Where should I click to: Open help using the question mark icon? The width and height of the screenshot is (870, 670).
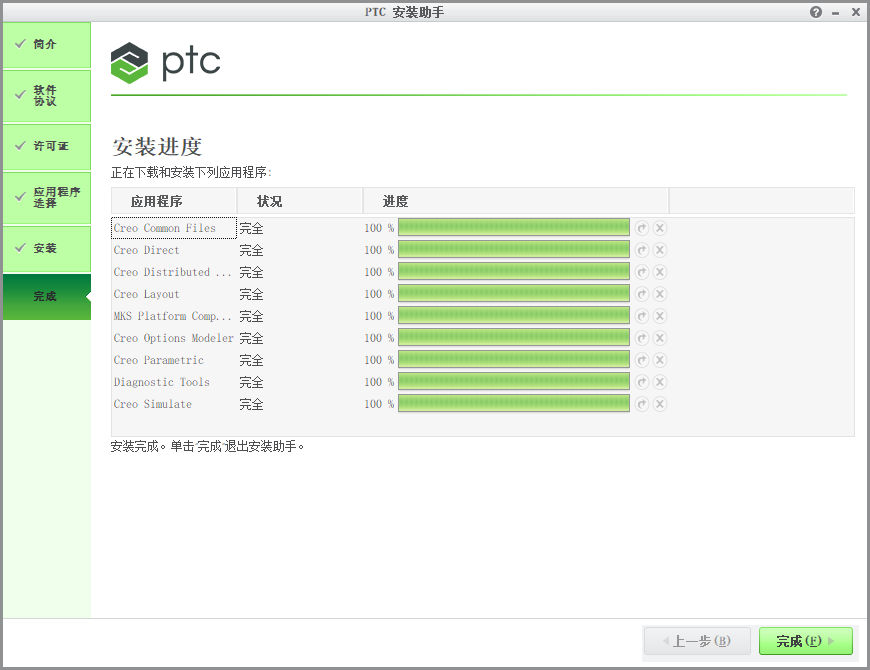pyautogui.click(x=816, y=12)
